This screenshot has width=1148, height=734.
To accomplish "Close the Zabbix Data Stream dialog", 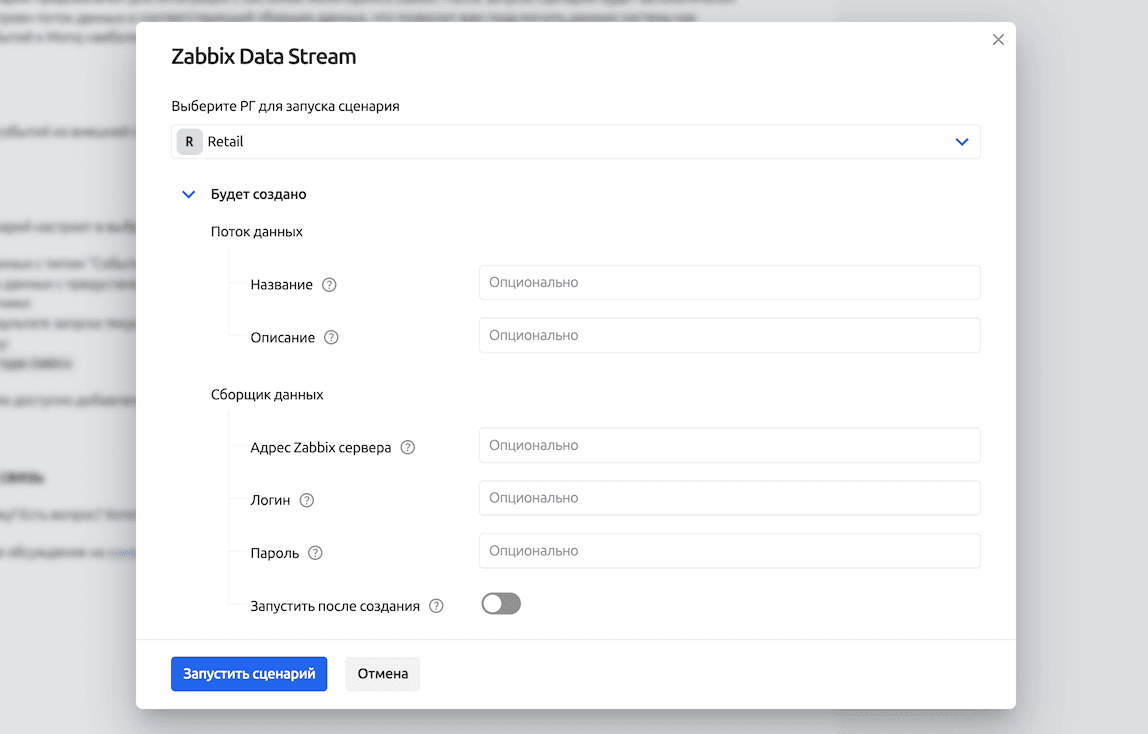I will pyautogui.click(x=997, y=40).
